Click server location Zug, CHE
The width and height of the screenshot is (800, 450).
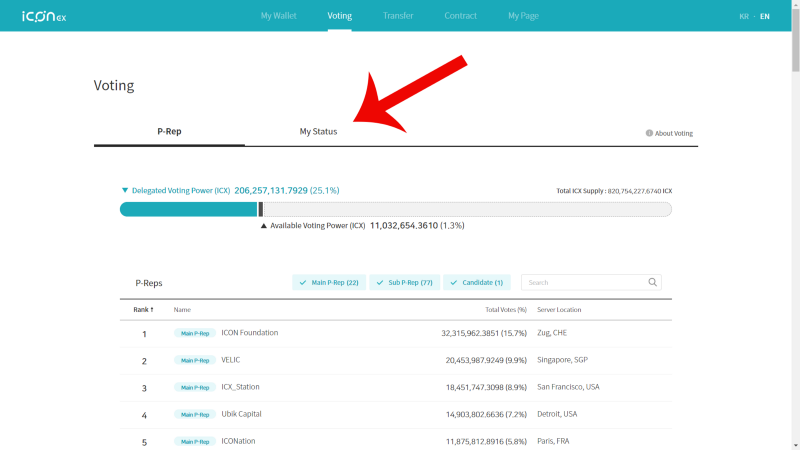(x=552, y=333)
